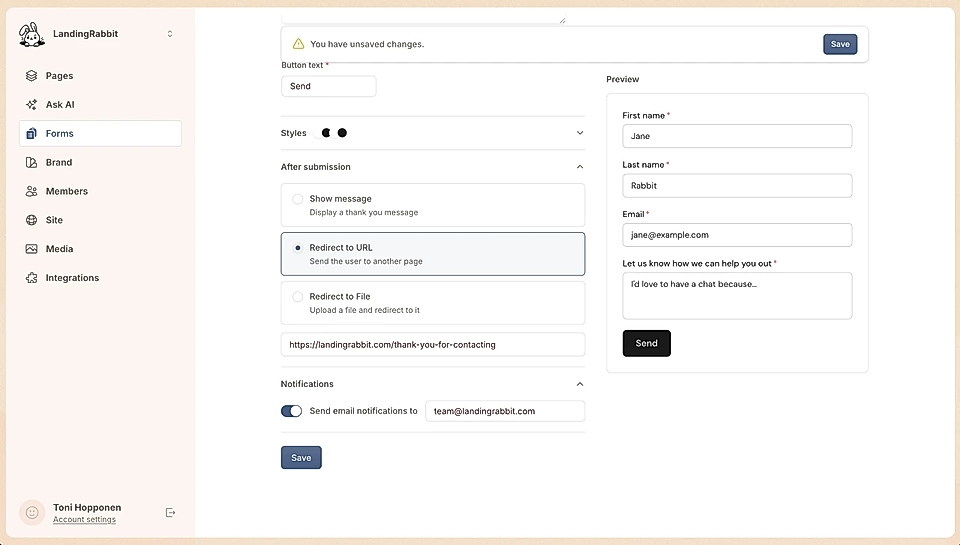
Task: Select the Forms menu item
Action: coord(100,133)
